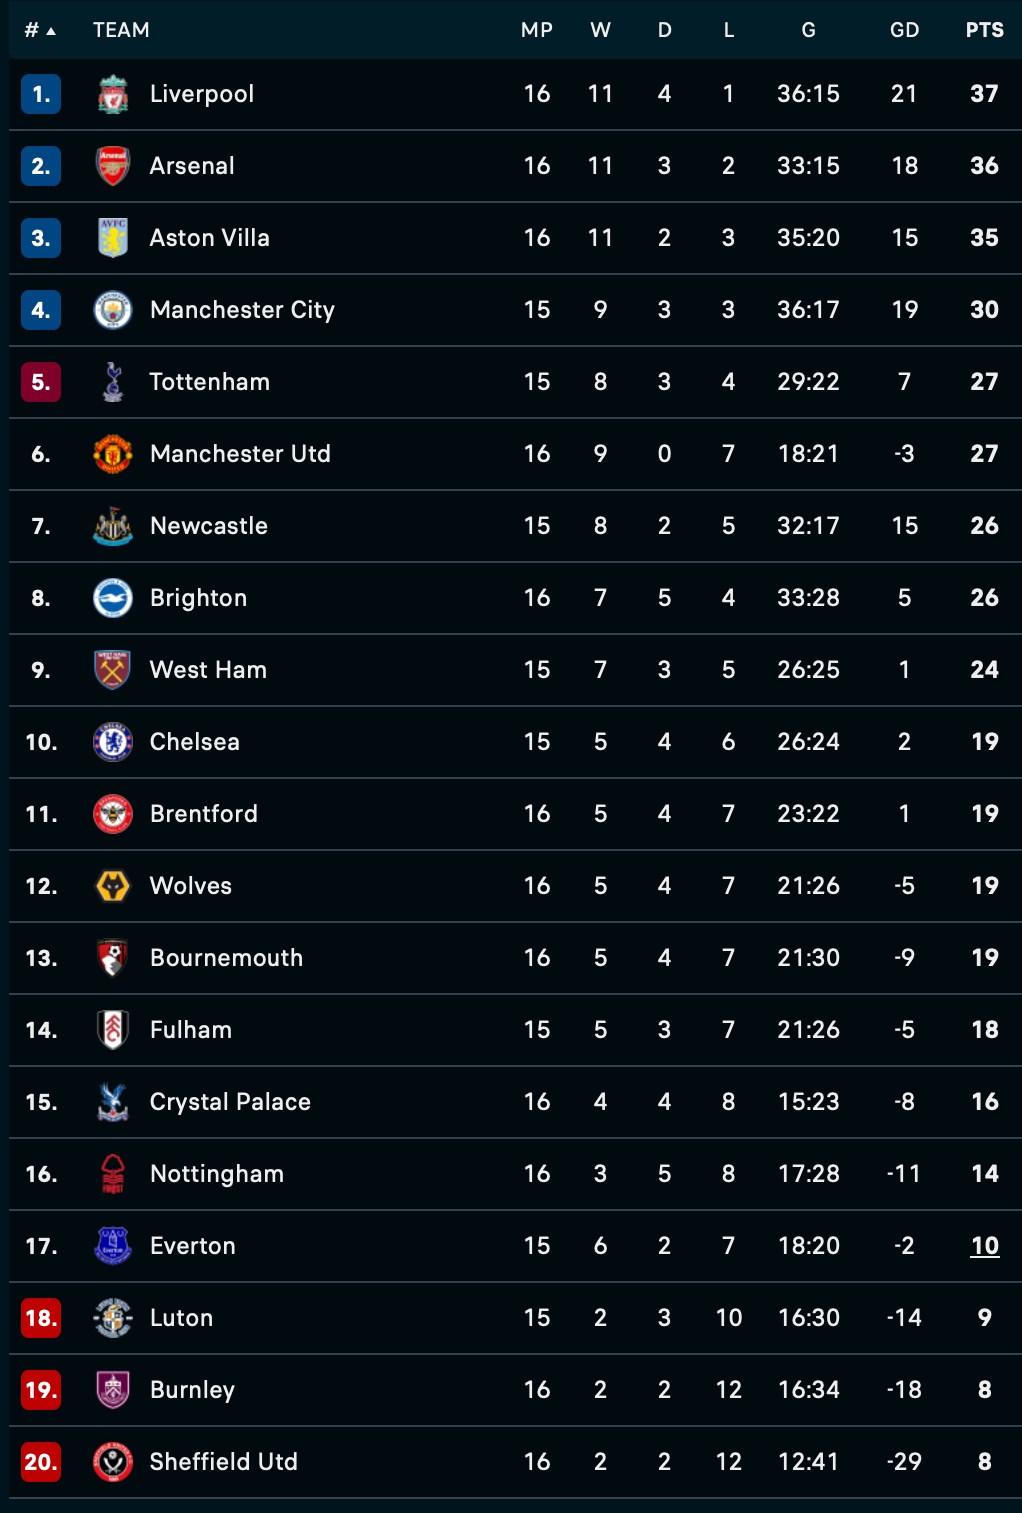The image size is (1022, 1513).
Task: Click the Everton crest icon
Action: 113,1246
